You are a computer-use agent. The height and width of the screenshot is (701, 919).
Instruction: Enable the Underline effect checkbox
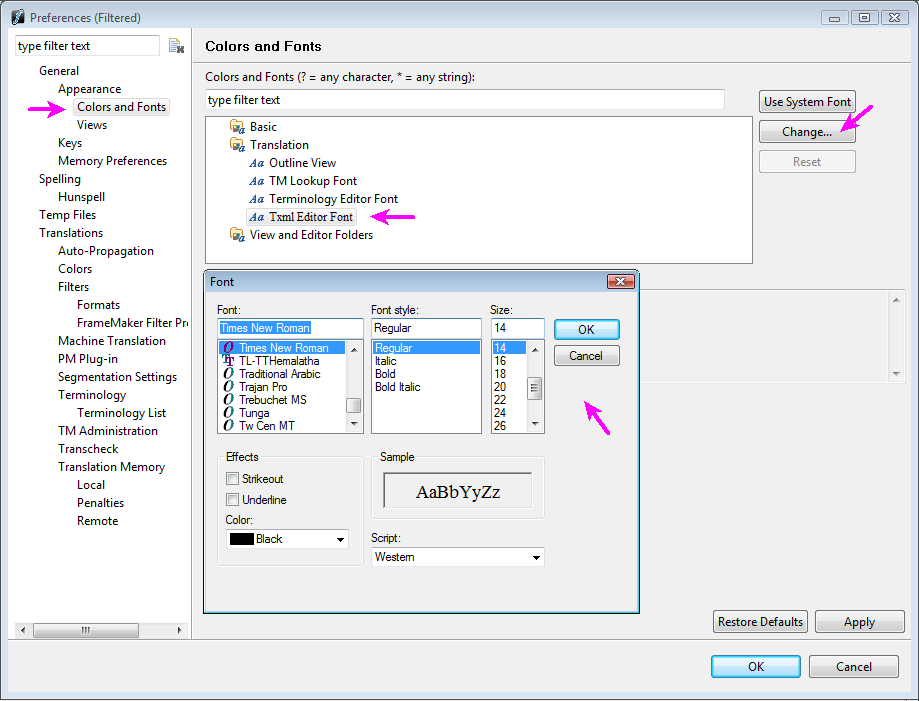[x=233, y=499]
